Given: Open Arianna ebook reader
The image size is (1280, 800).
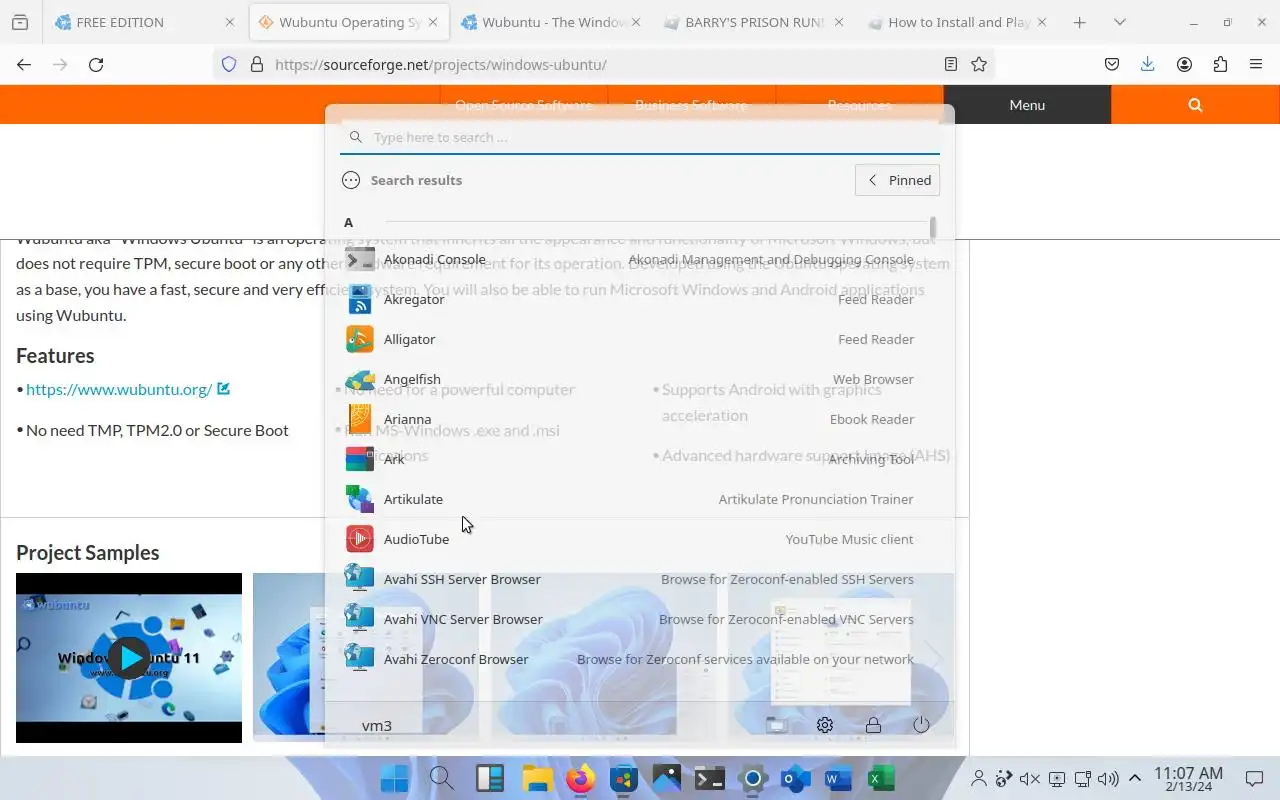Looking at the screenshot, I should [x=630, y=419].
